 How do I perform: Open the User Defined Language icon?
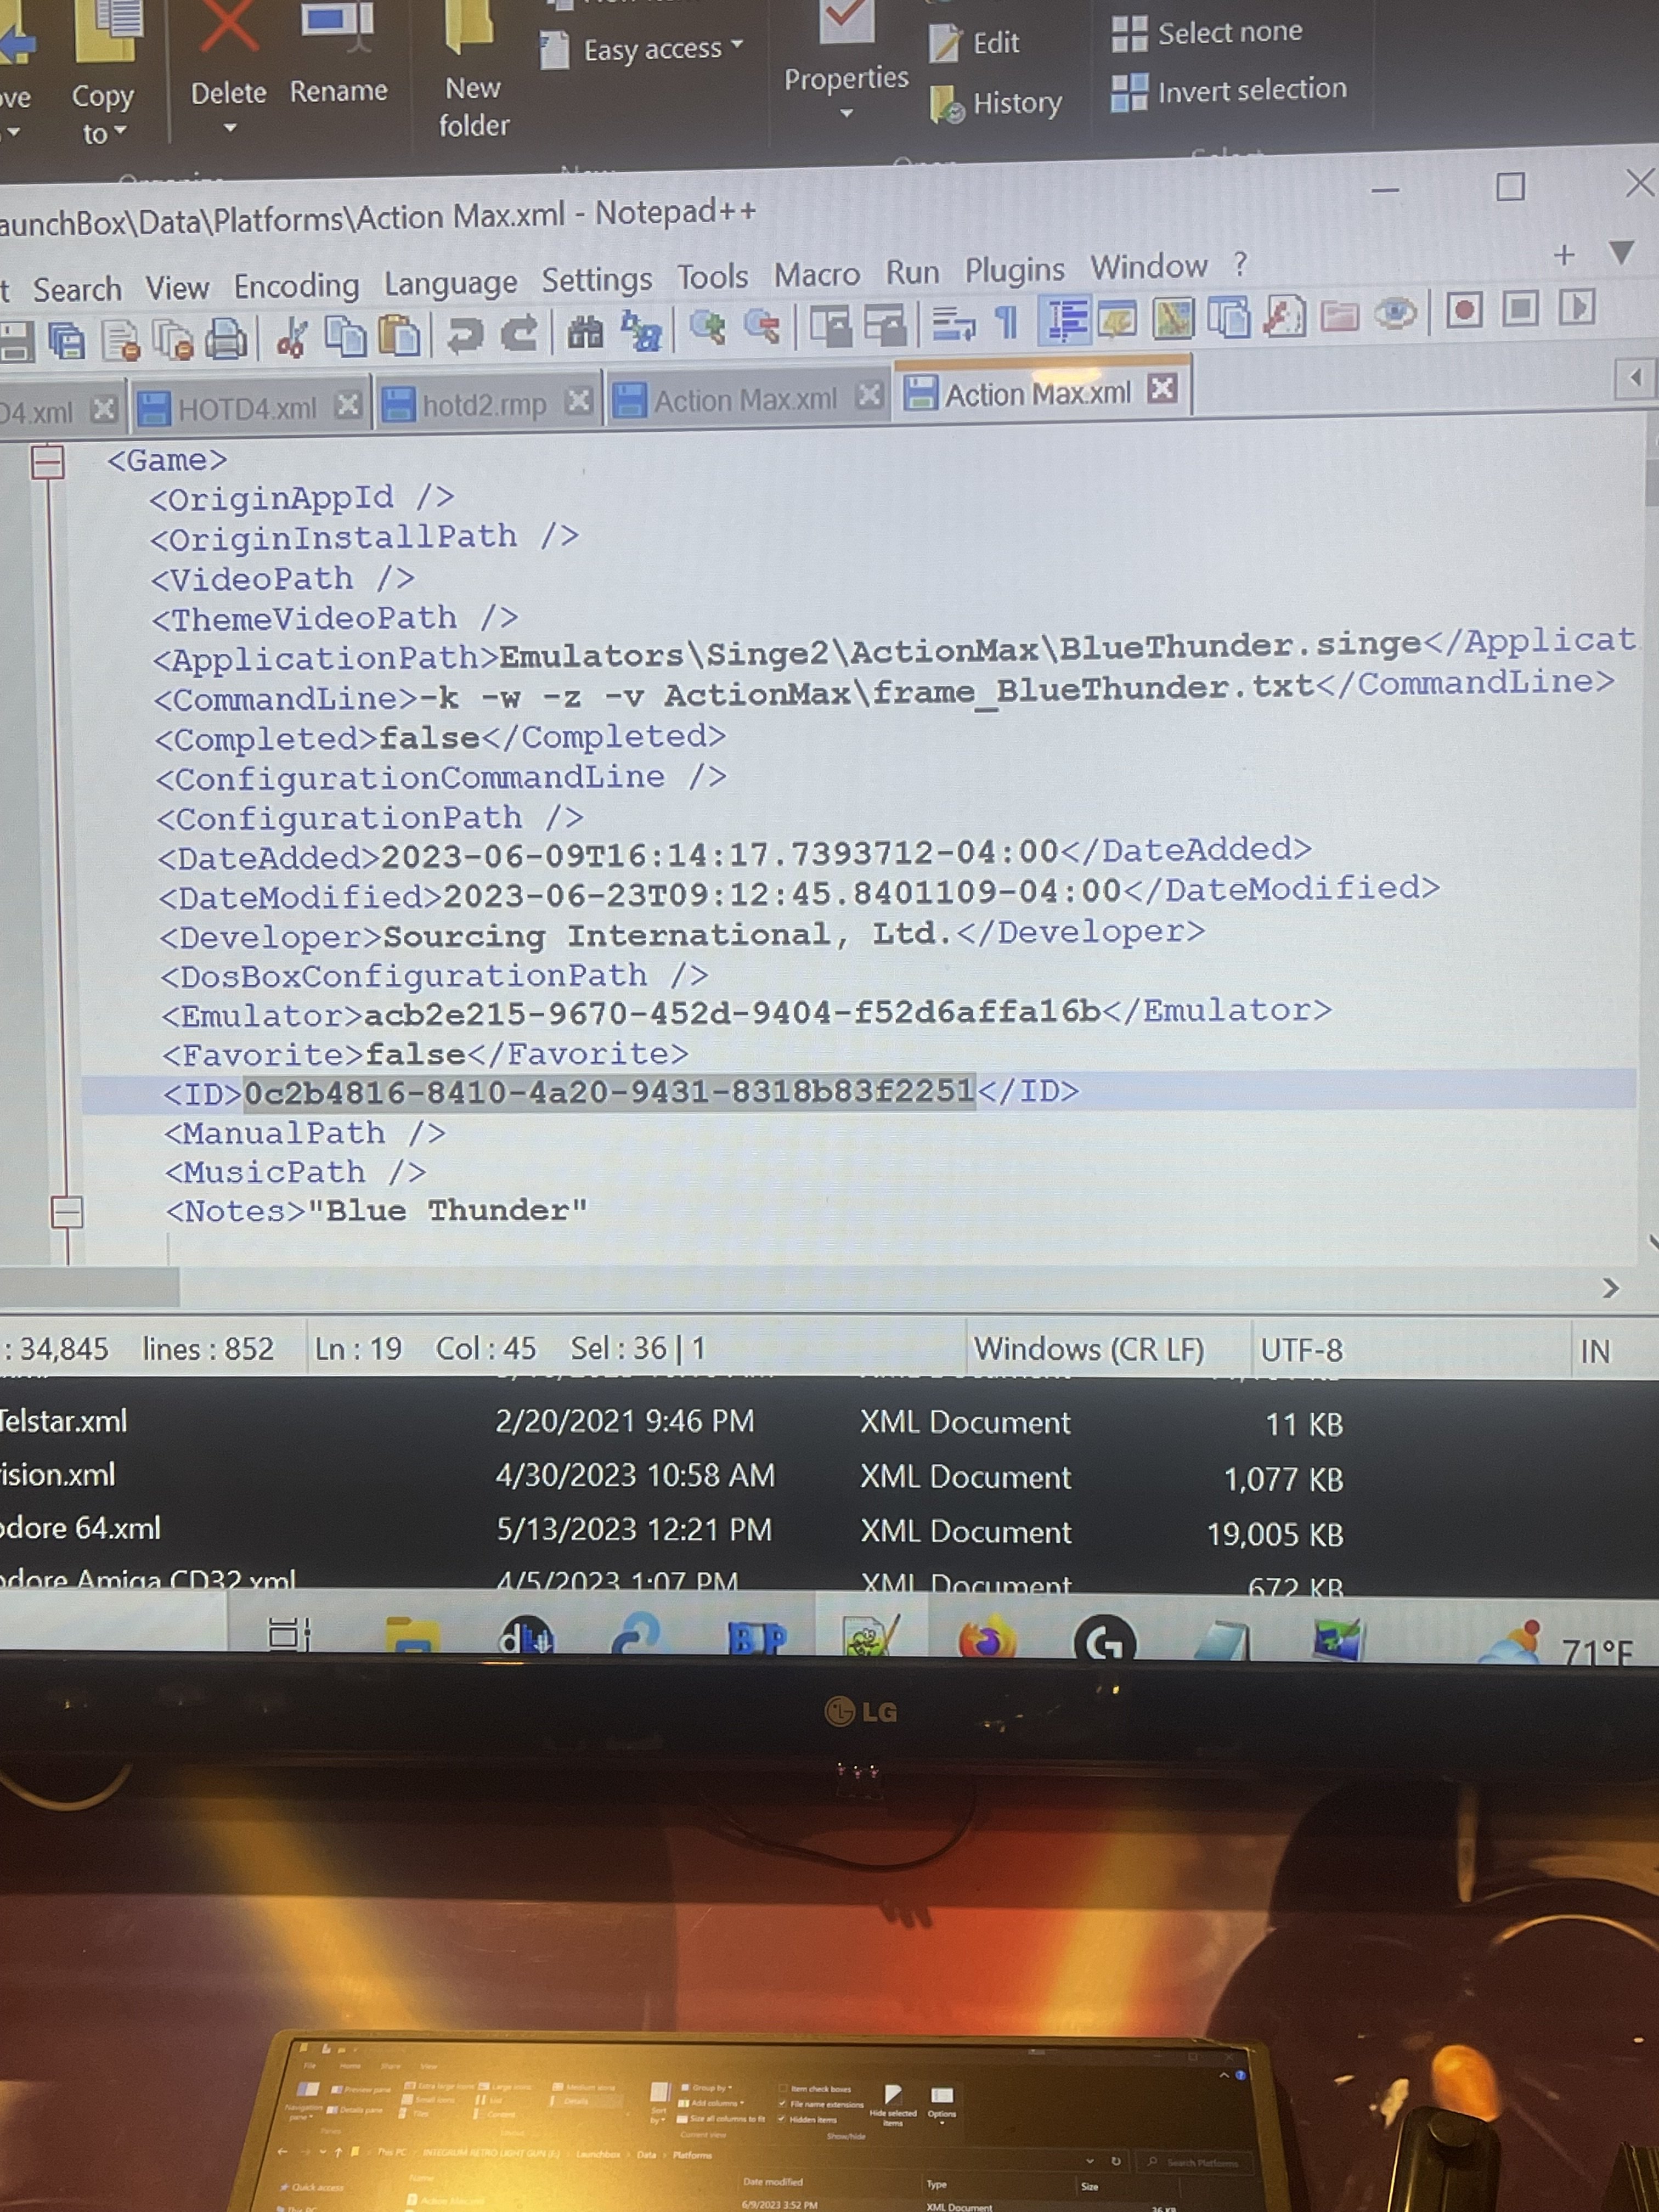1118,319
